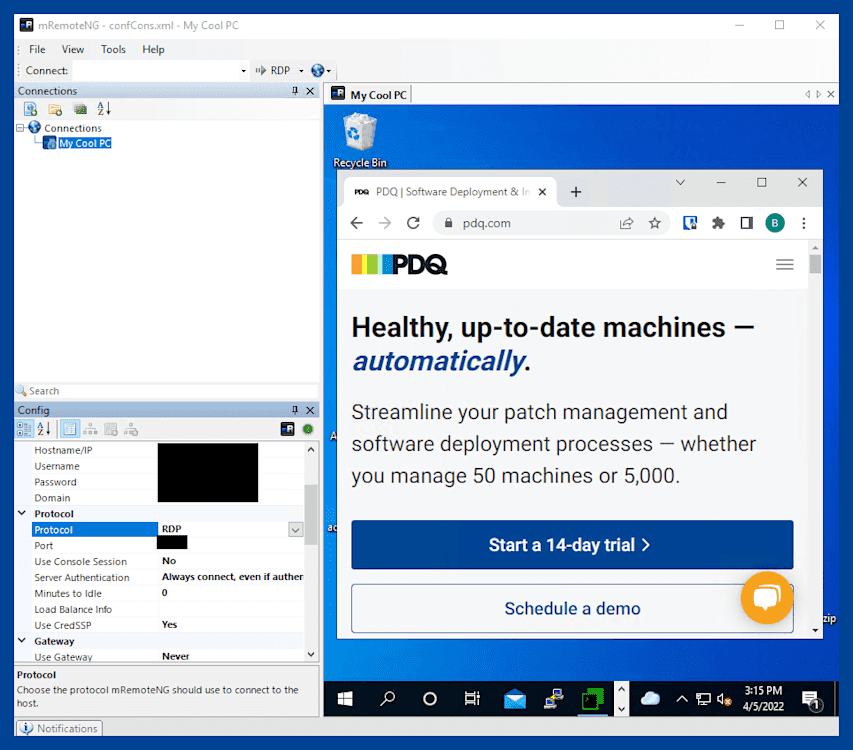Show default properties icon in Config
Screen dimensions: 853x750
click(111, 429)
